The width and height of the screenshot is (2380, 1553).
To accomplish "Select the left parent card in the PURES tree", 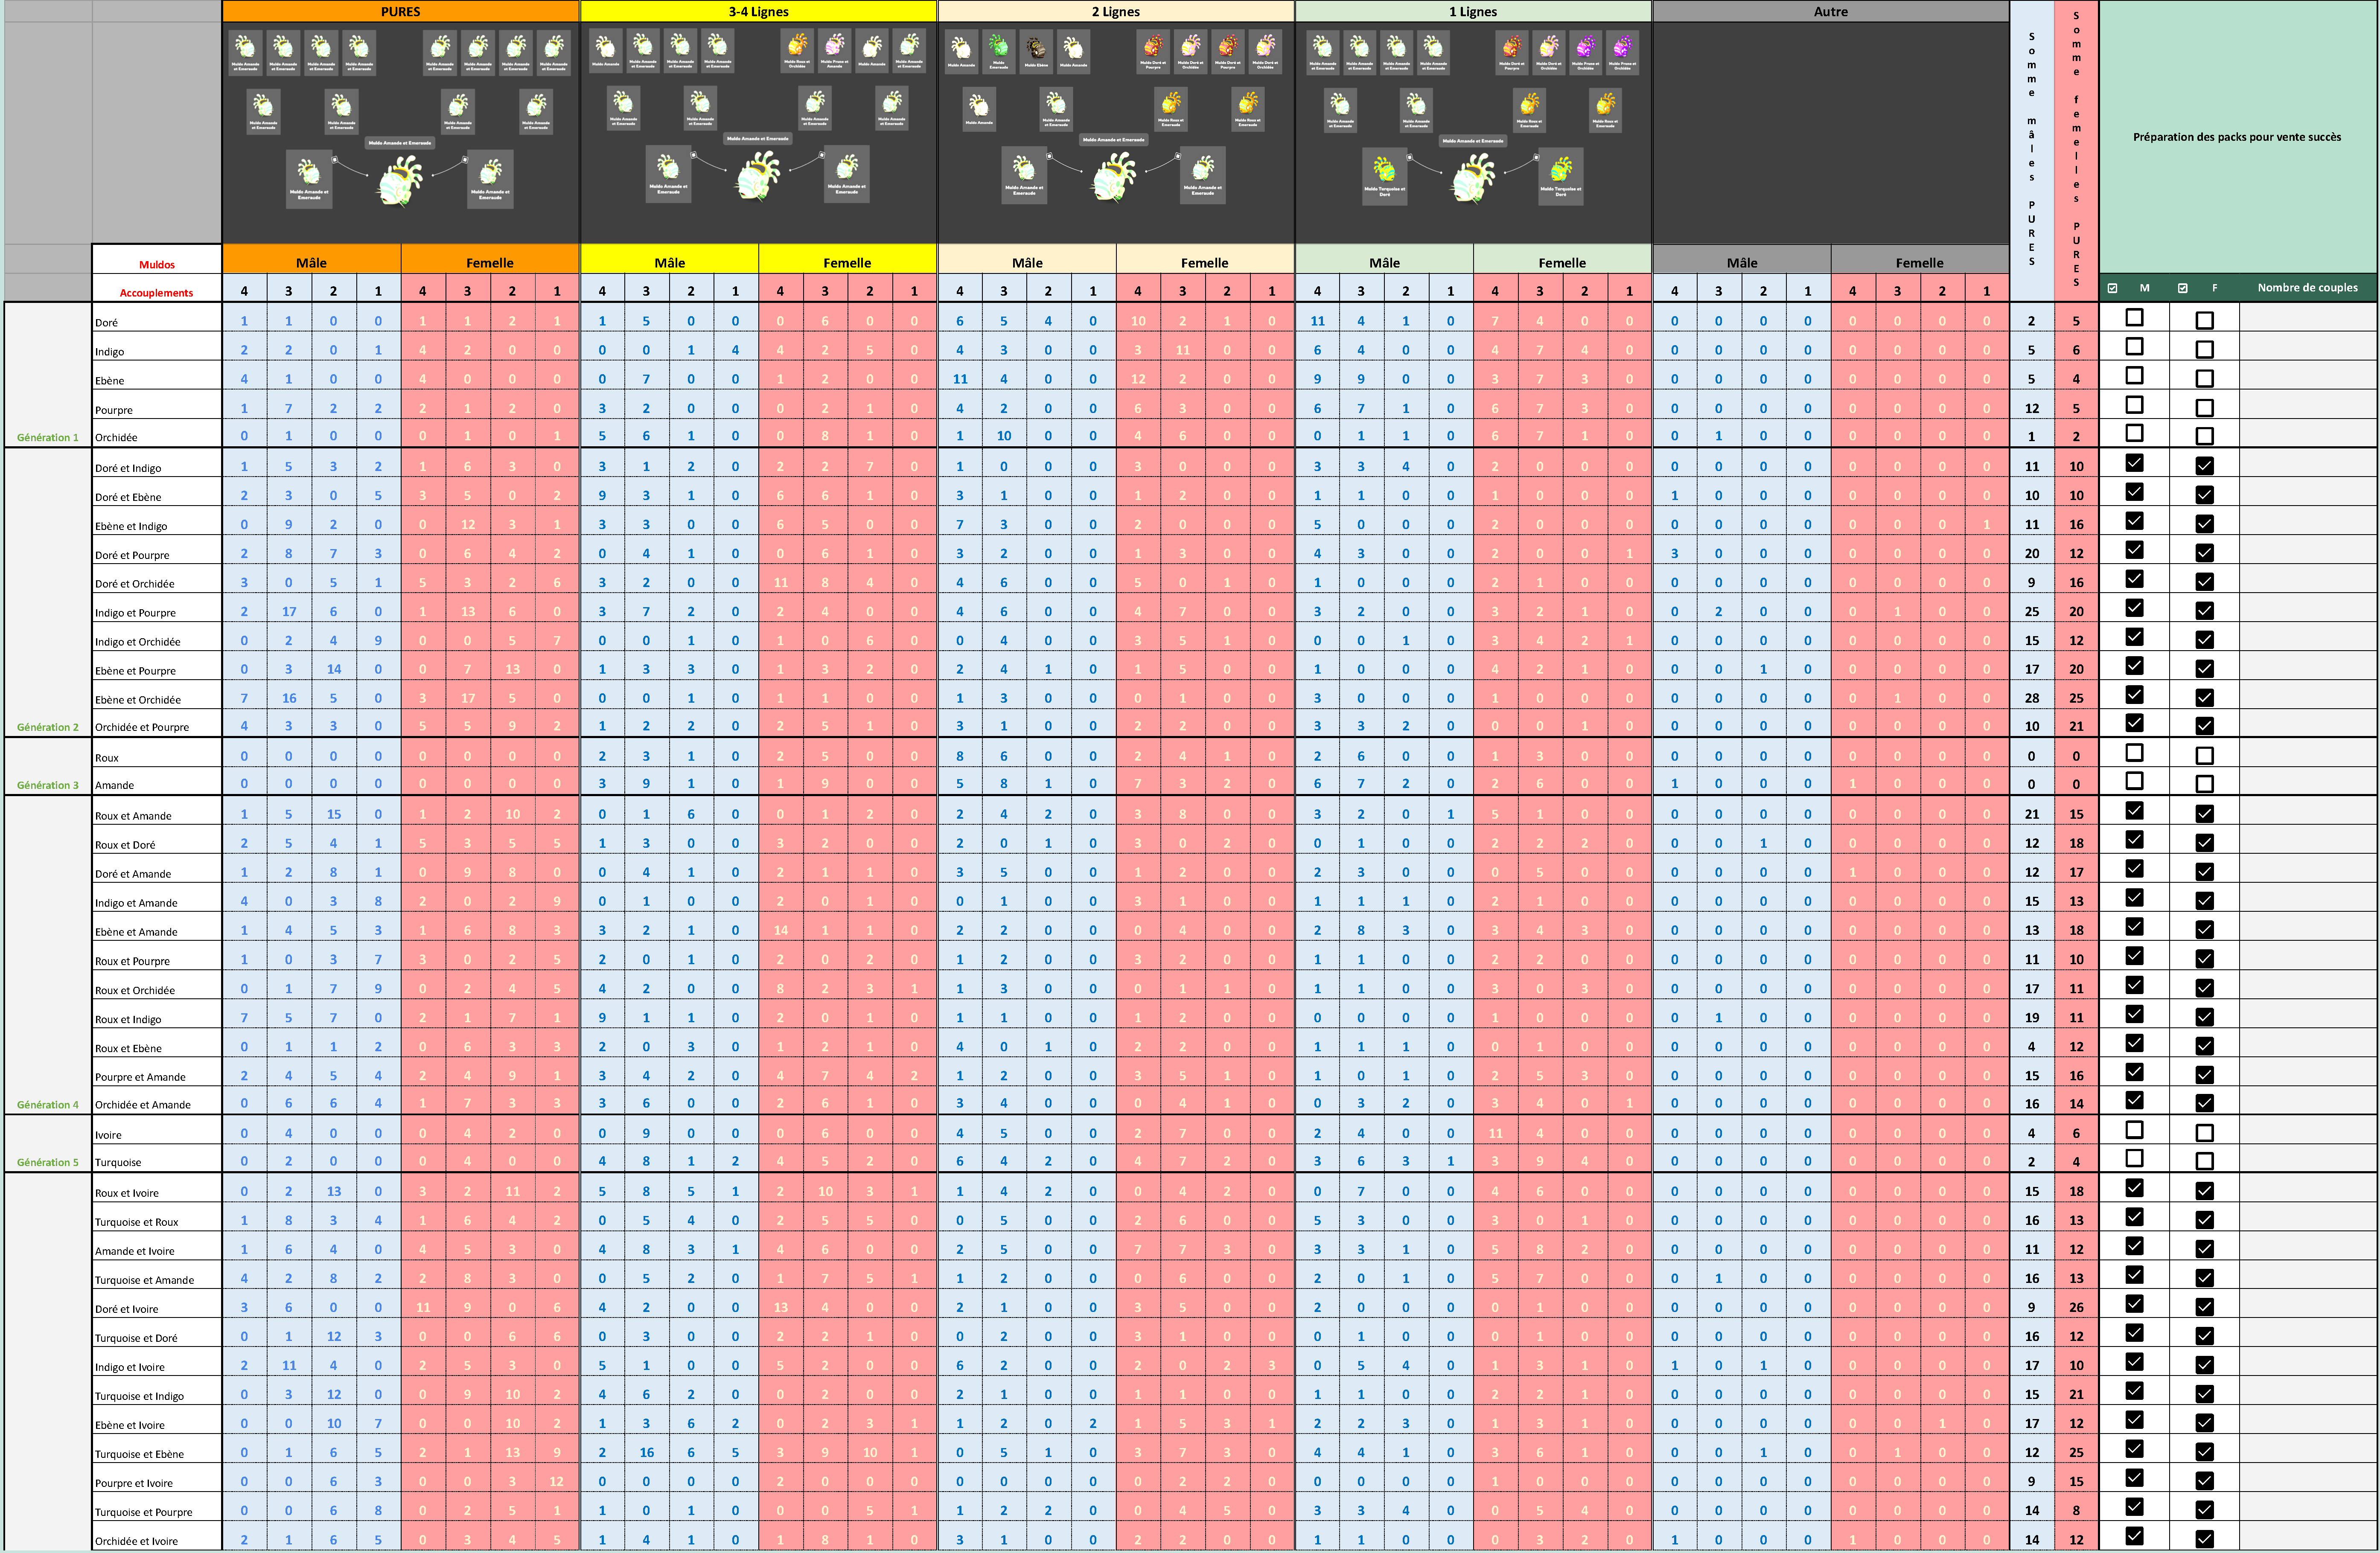I will (309, 179).
